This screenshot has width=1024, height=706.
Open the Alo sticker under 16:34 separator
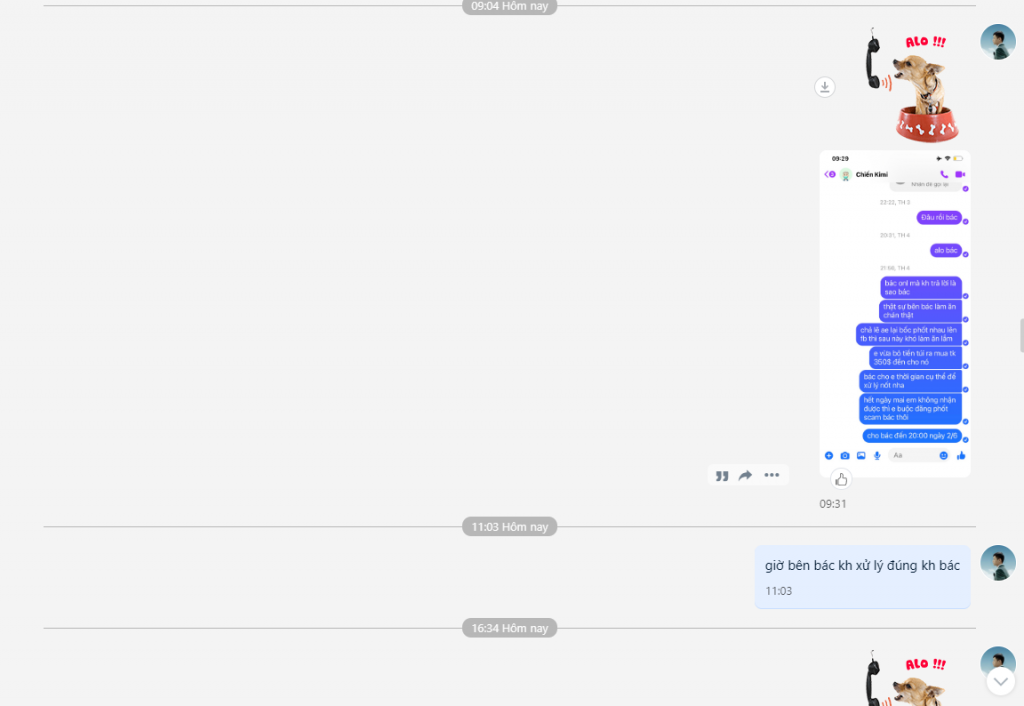point(905,680)
